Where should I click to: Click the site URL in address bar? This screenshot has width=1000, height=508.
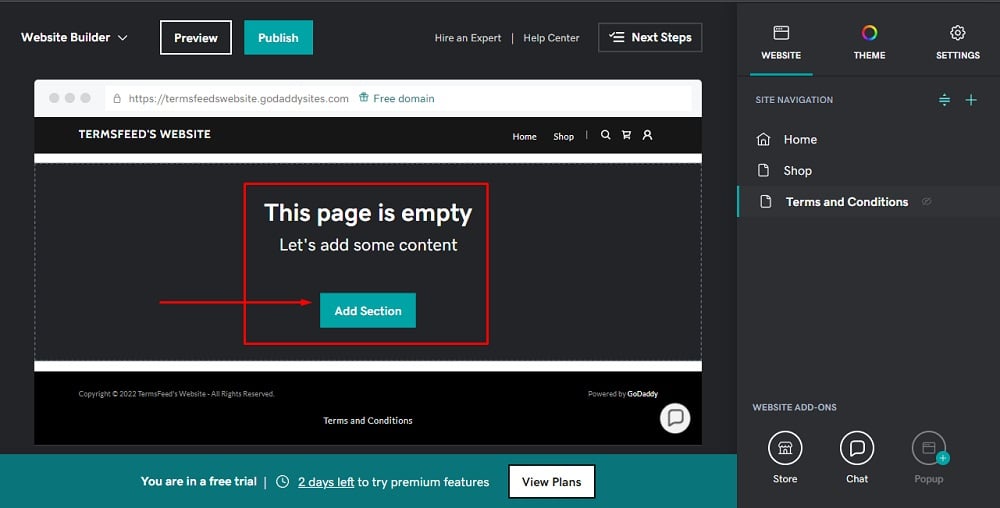[239, 99]
